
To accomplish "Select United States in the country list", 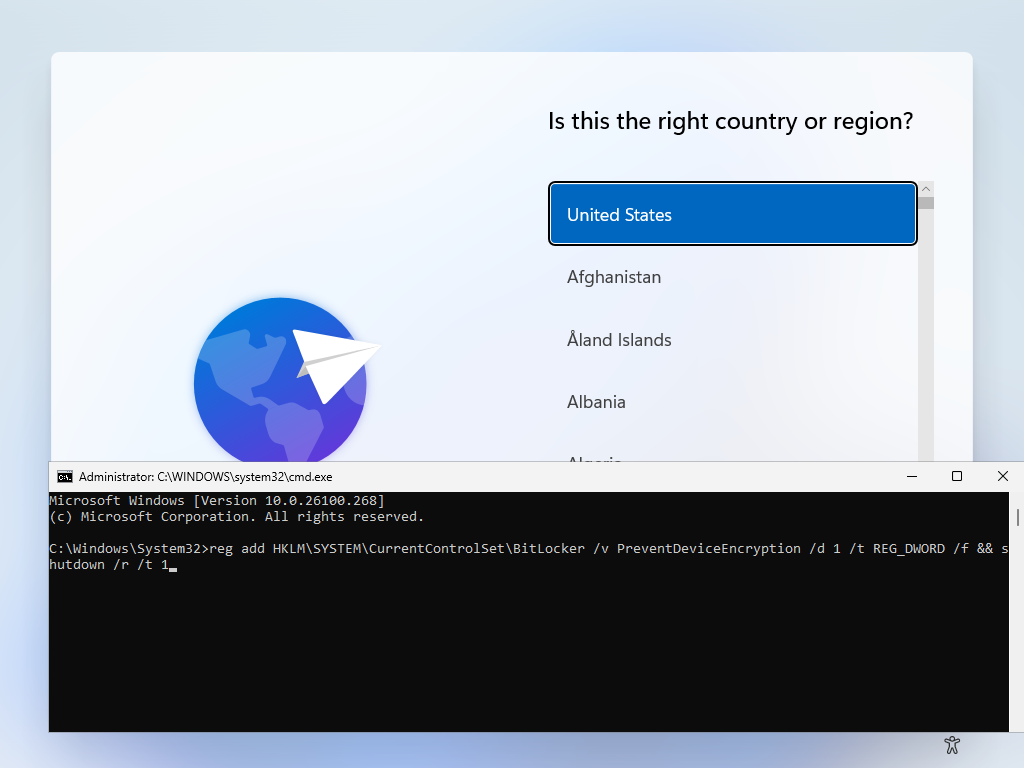I will [x=733, y=214].
